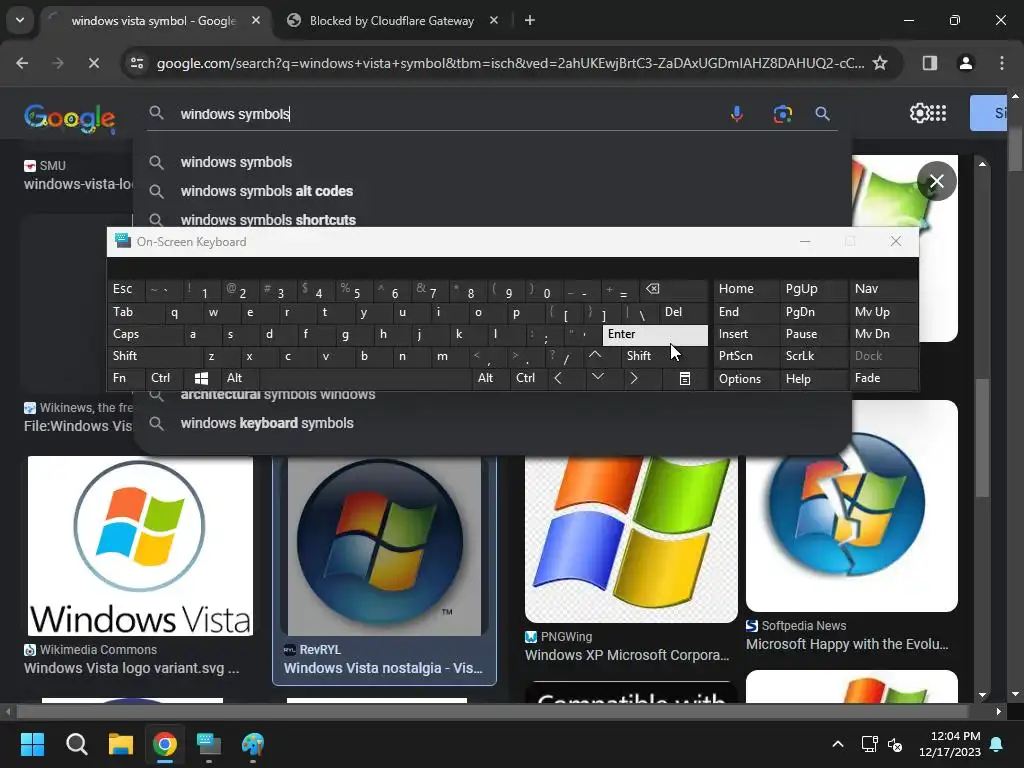Go back to the previous page
Viewport: 1024px width, 768px height.
click(22, 63)
